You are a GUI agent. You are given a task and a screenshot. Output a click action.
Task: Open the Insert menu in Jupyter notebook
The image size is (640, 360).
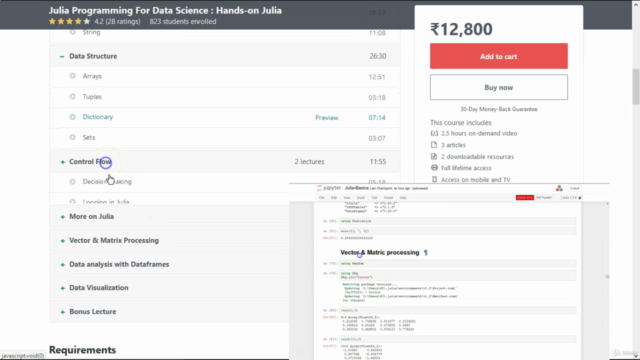pyautogui.click(x=361, y=198)
